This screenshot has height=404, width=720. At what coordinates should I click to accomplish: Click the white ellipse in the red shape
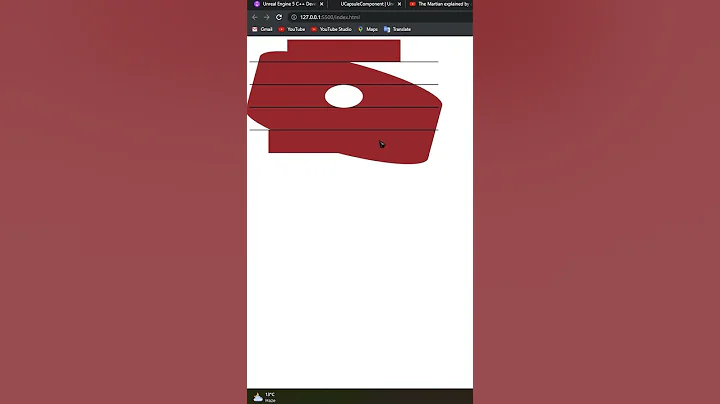tap(344, 96)
